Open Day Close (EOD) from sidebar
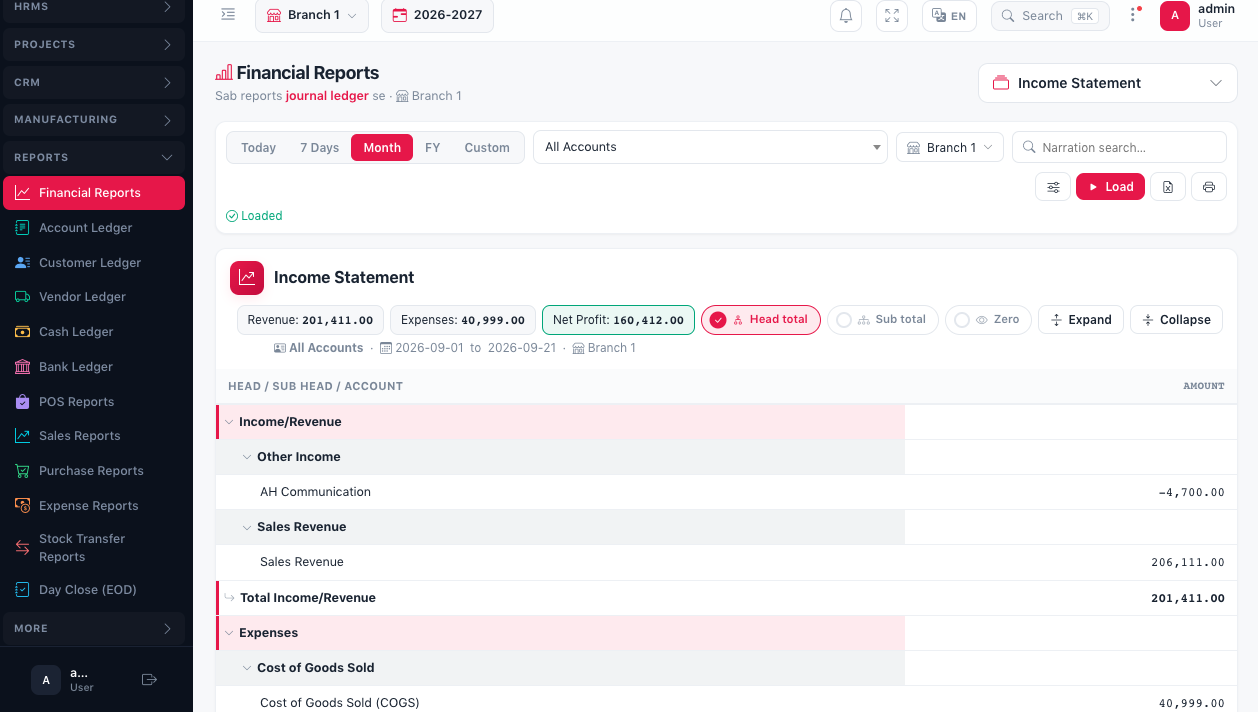The image size is (1258, 712). (x=94, y=590)
